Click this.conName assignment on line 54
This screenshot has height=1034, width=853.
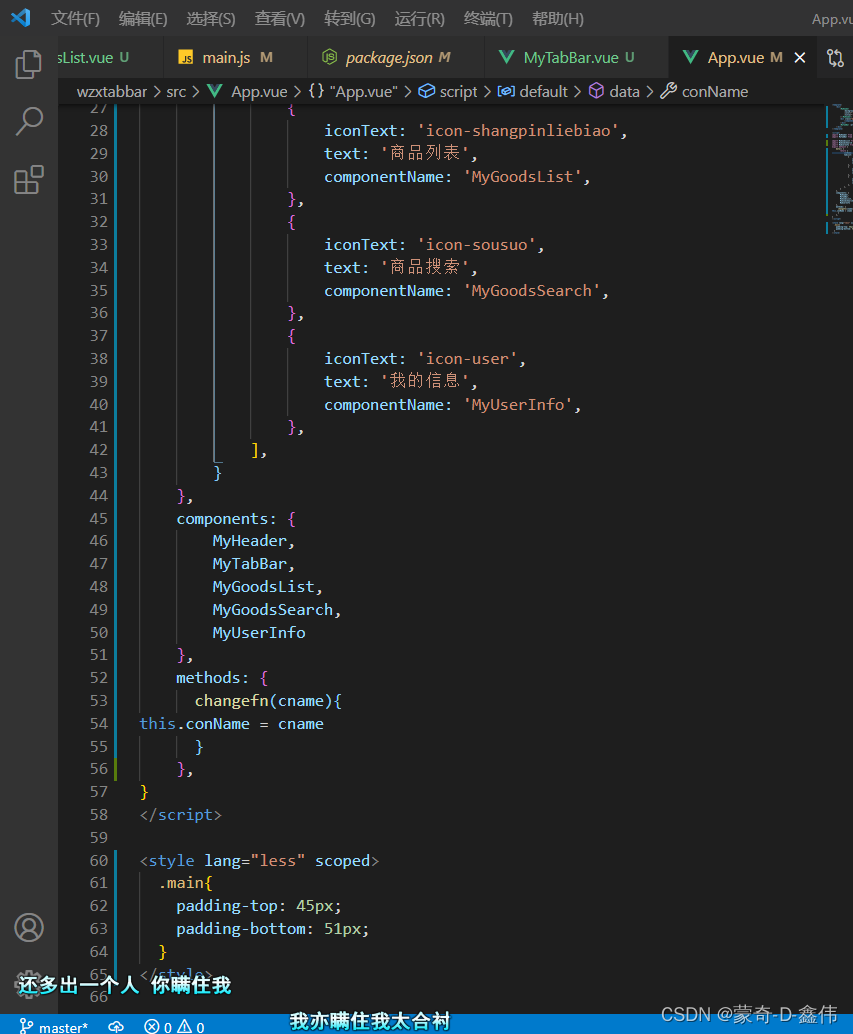pyautogui.click(x=231, y=724)
